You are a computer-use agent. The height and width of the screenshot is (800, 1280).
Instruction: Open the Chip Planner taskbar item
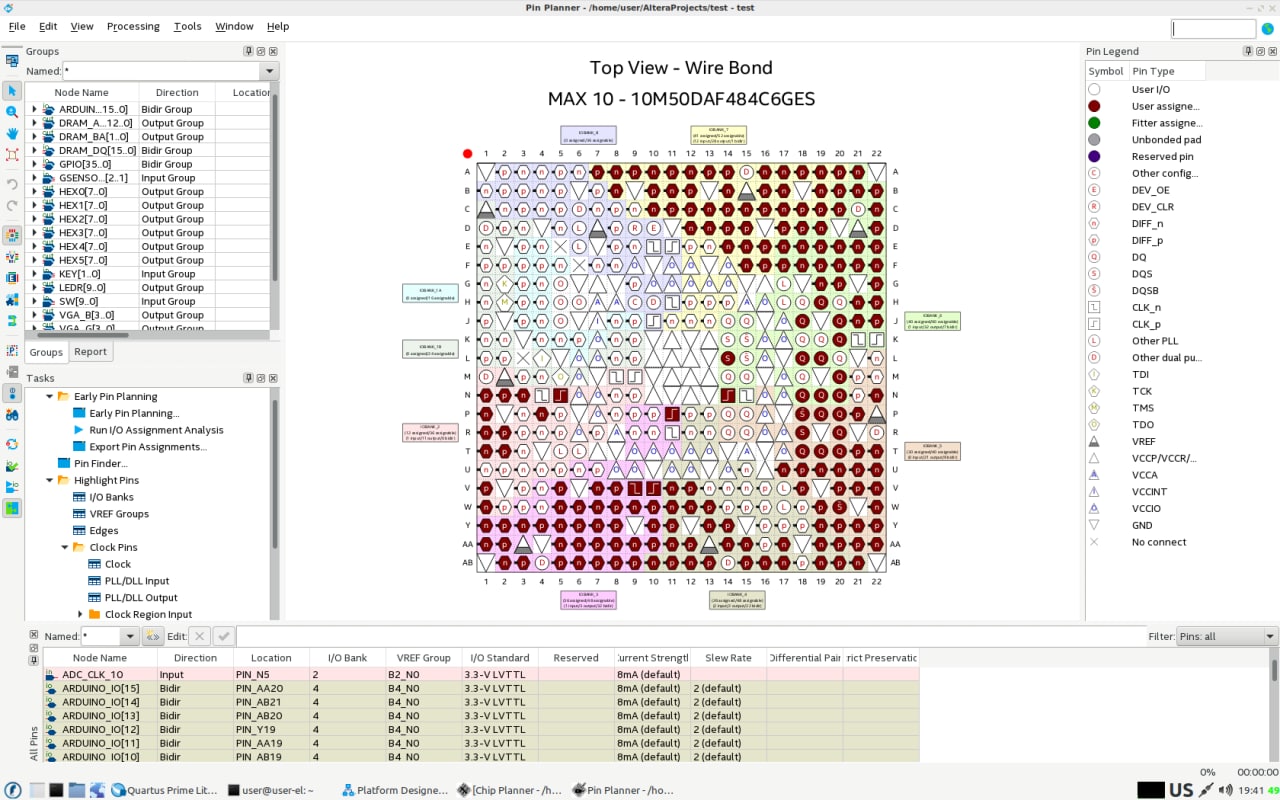pyautogui.click(x=509, y=790)
